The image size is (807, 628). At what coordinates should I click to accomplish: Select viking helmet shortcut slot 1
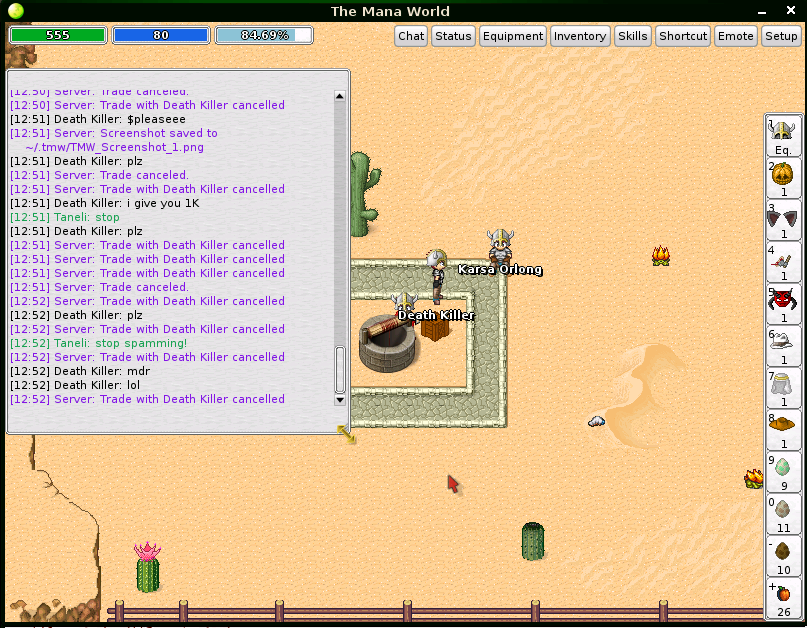coord(783,135)
